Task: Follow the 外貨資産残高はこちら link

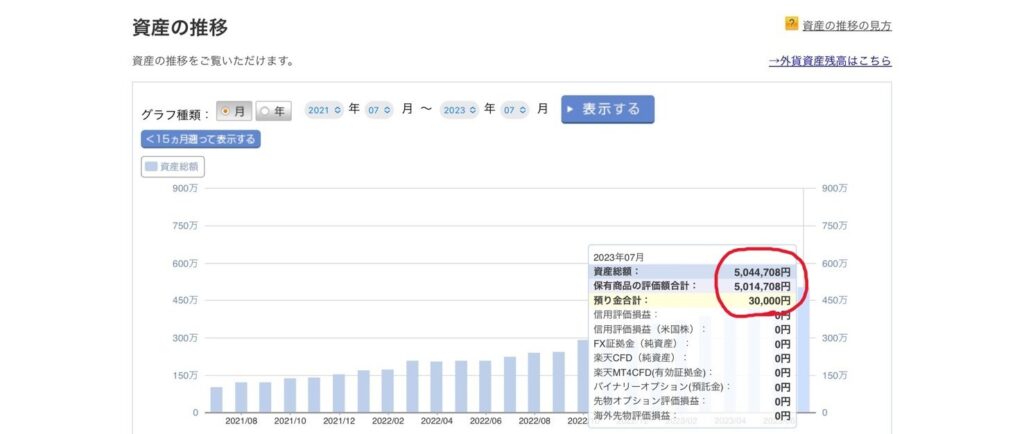Action: coord(829,61)
